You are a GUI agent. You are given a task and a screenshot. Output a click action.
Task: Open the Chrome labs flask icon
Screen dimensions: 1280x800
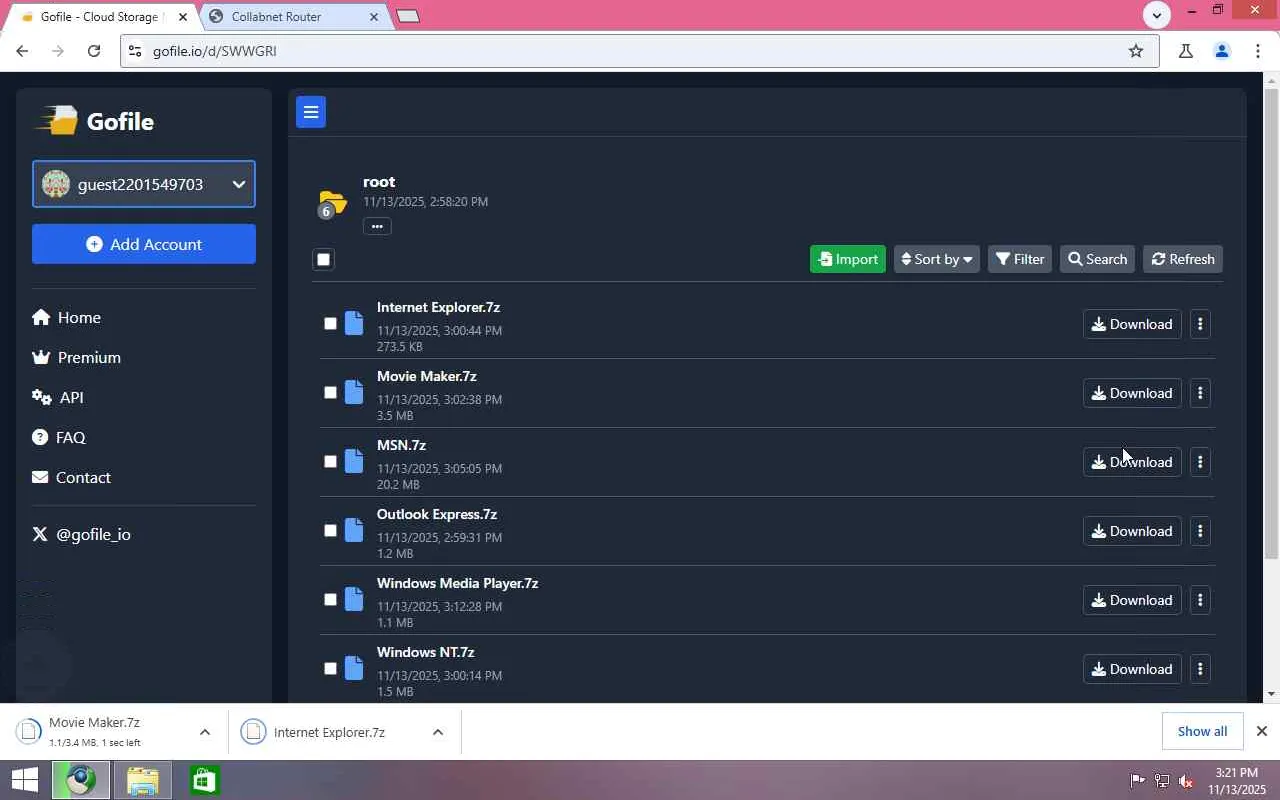click(x=1186, y=51)
